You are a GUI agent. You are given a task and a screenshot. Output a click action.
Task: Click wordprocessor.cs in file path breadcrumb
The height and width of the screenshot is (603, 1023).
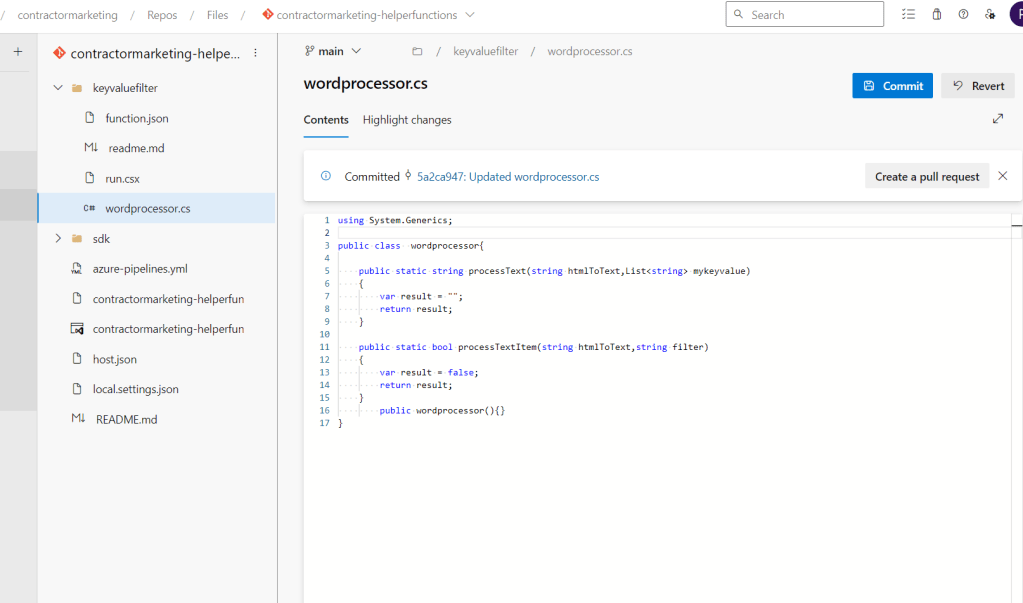(590, 51)
